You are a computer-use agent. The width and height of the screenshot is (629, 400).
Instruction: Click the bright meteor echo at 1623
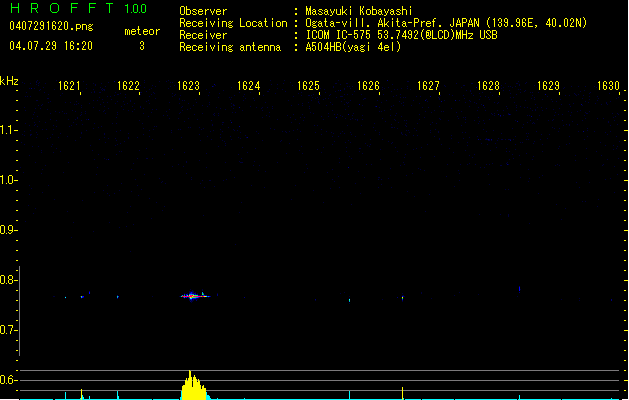[x=195, y=296]
